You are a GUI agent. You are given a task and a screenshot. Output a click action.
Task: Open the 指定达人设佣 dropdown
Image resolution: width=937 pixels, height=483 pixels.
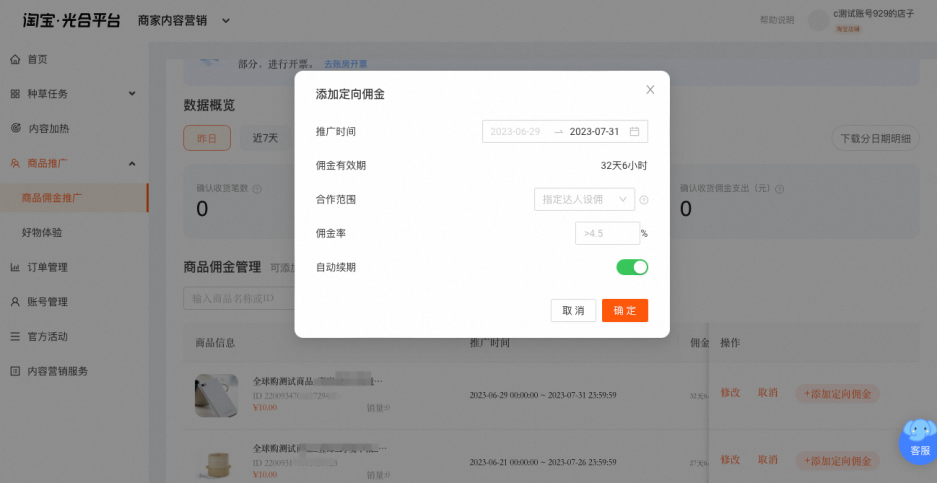tap(584, 200)
